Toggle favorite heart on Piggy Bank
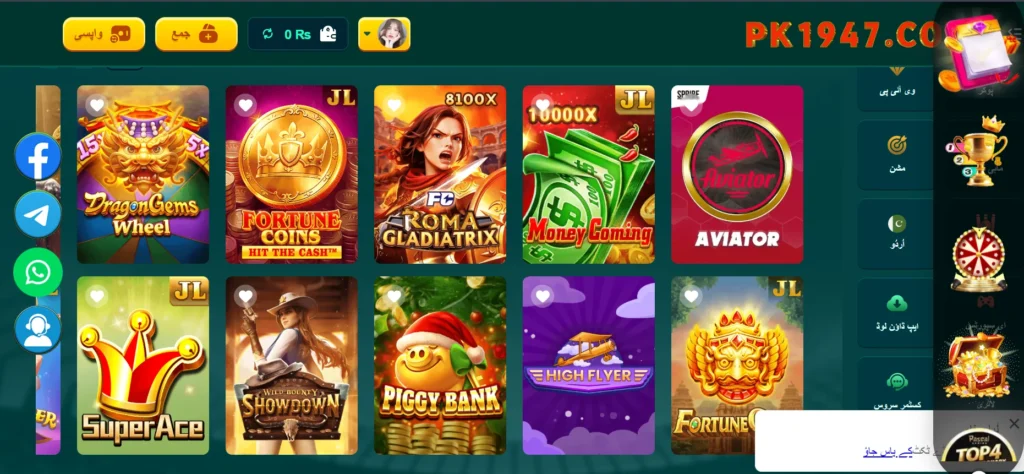The height and width of the screenshot is (474, 1024). [x=394, y=296]
